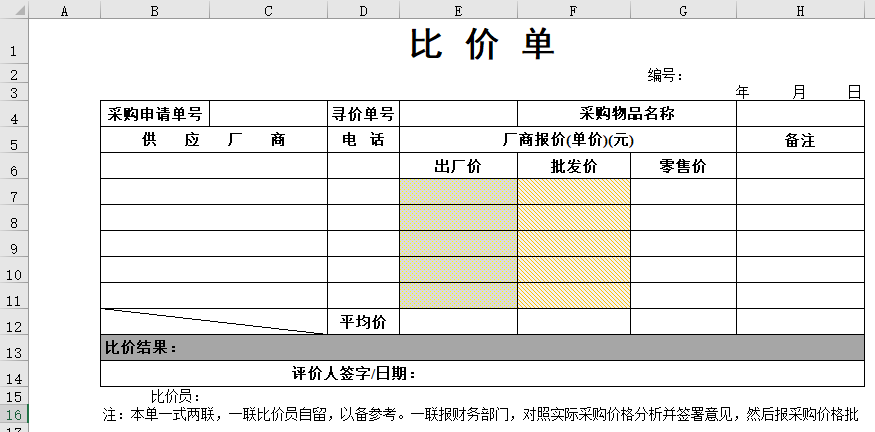Click the 平均价 cell
This screenshot has width=875, height=432.
tap(363, 321)
